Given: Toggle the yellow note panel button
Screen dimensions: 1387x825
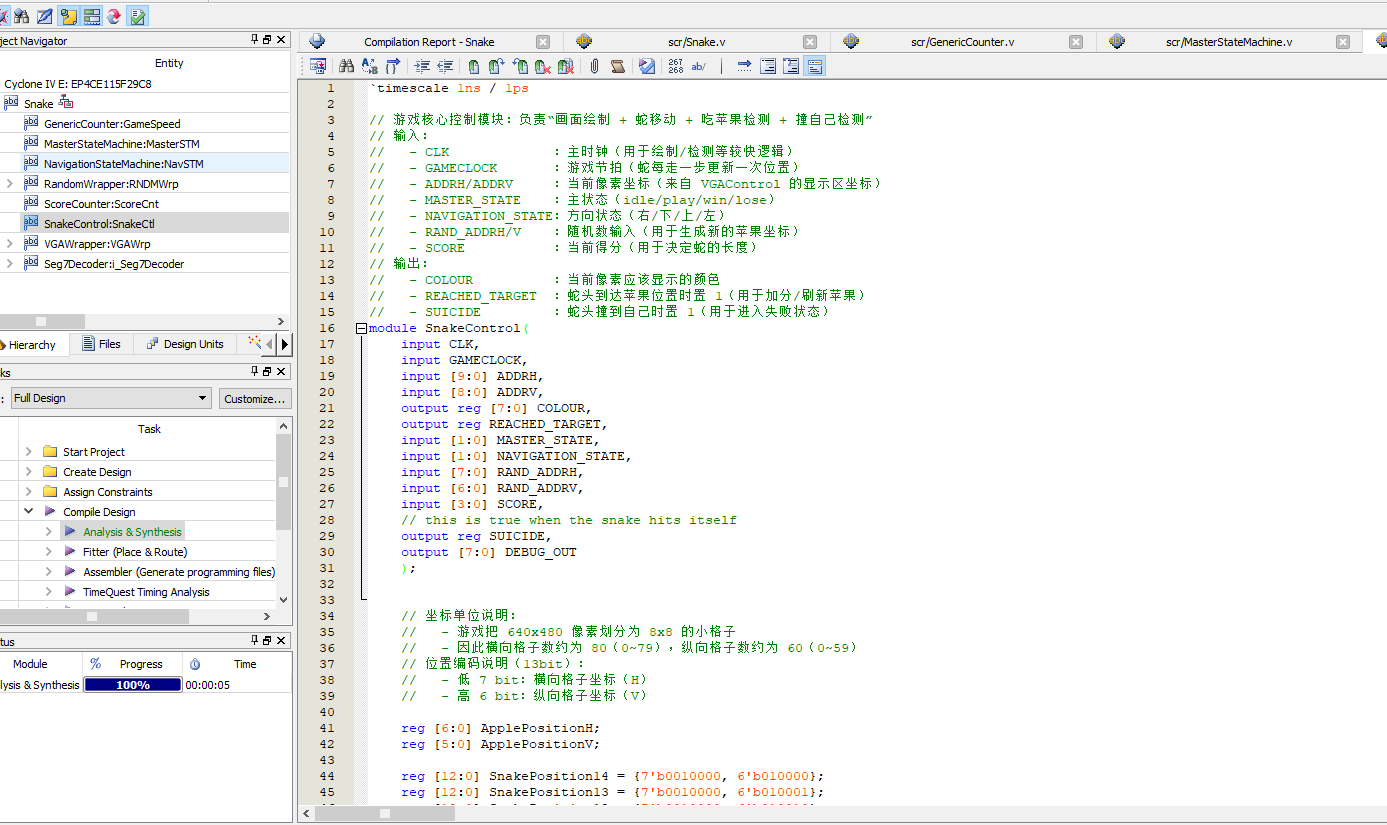Looking at the screenshot, I should point(69,16).
